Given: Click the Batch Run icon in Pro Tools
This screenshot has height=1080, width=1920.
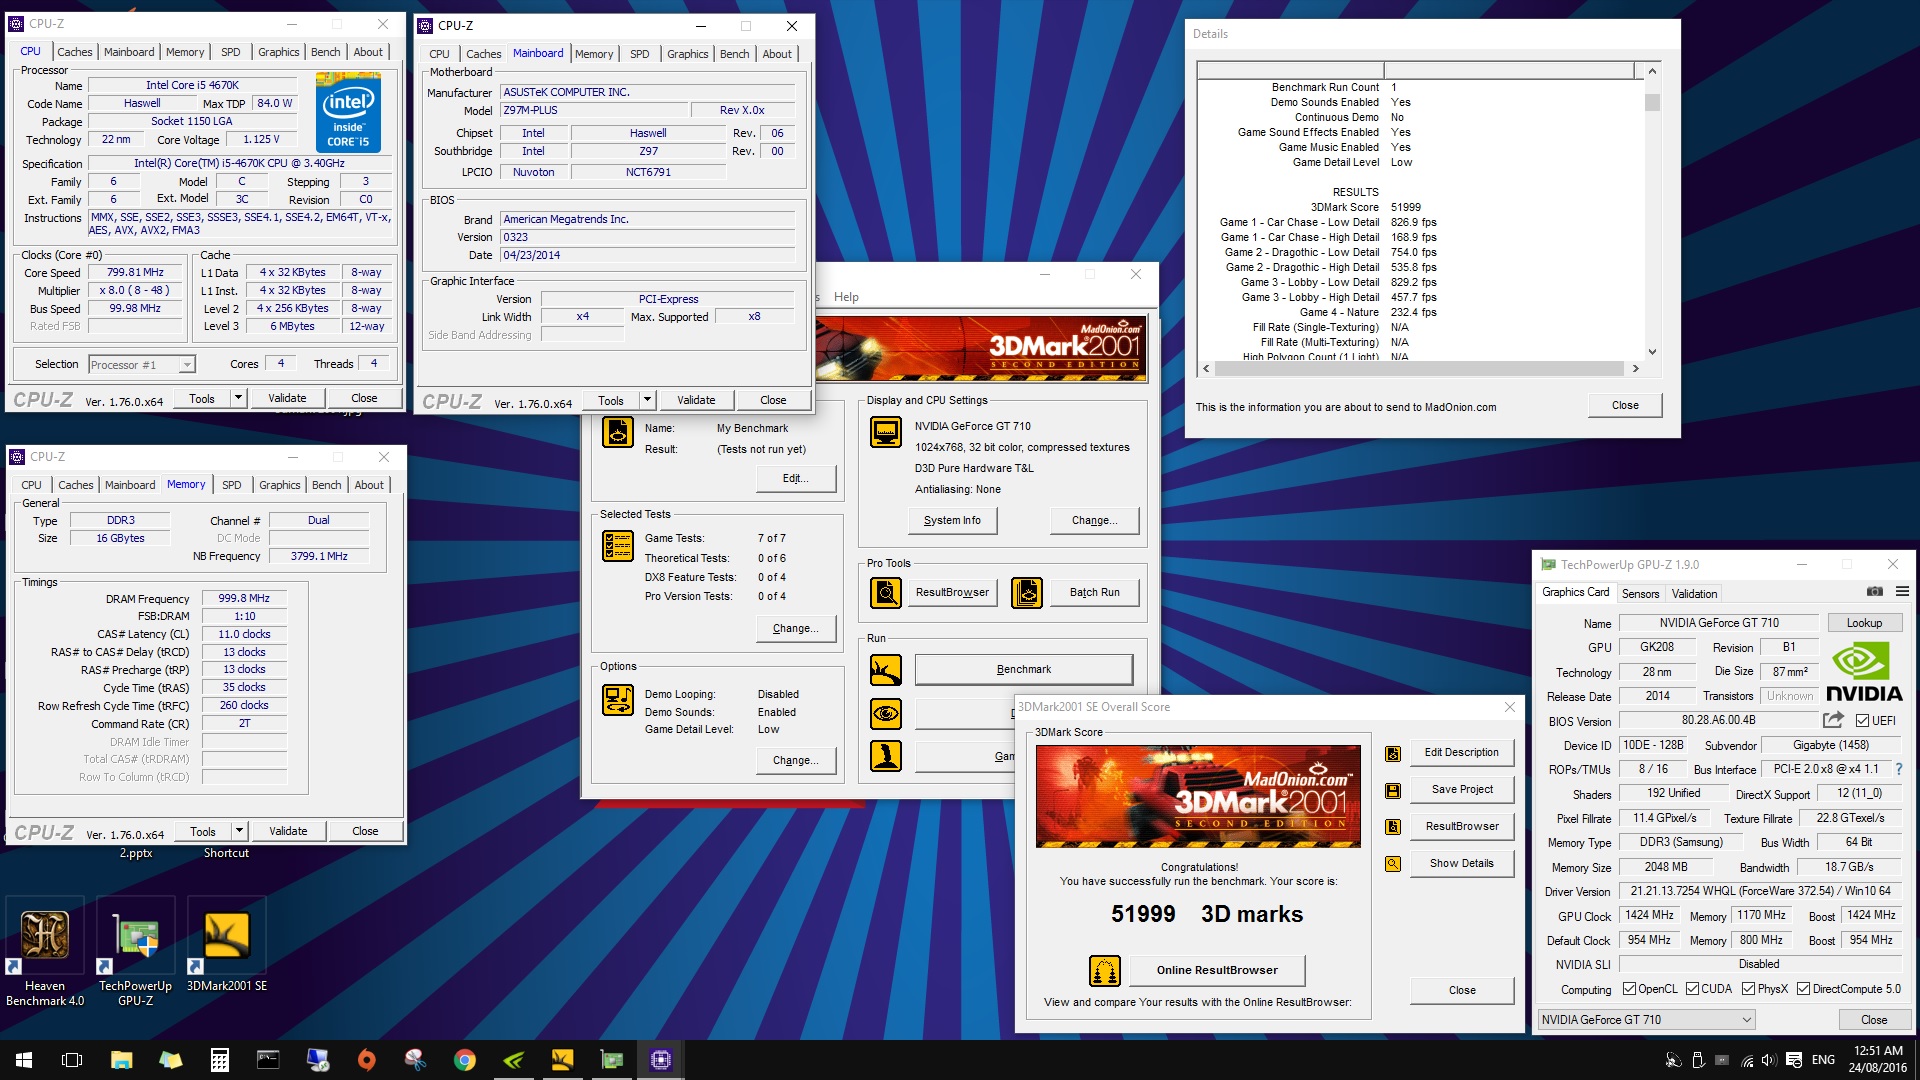Looking at the screenshot, I should click(x=1027, y=593).
